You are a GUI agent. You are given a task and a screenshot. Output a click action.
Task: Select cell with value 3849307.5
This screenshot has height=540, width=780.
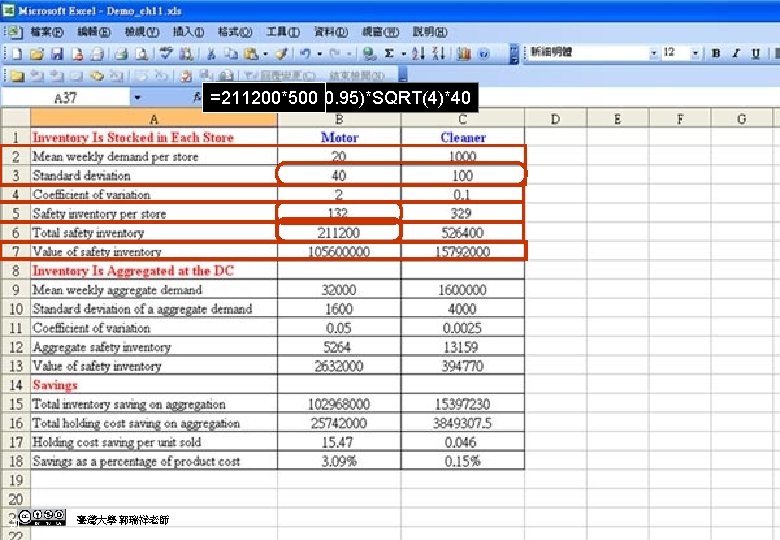(x=463, y=423)
